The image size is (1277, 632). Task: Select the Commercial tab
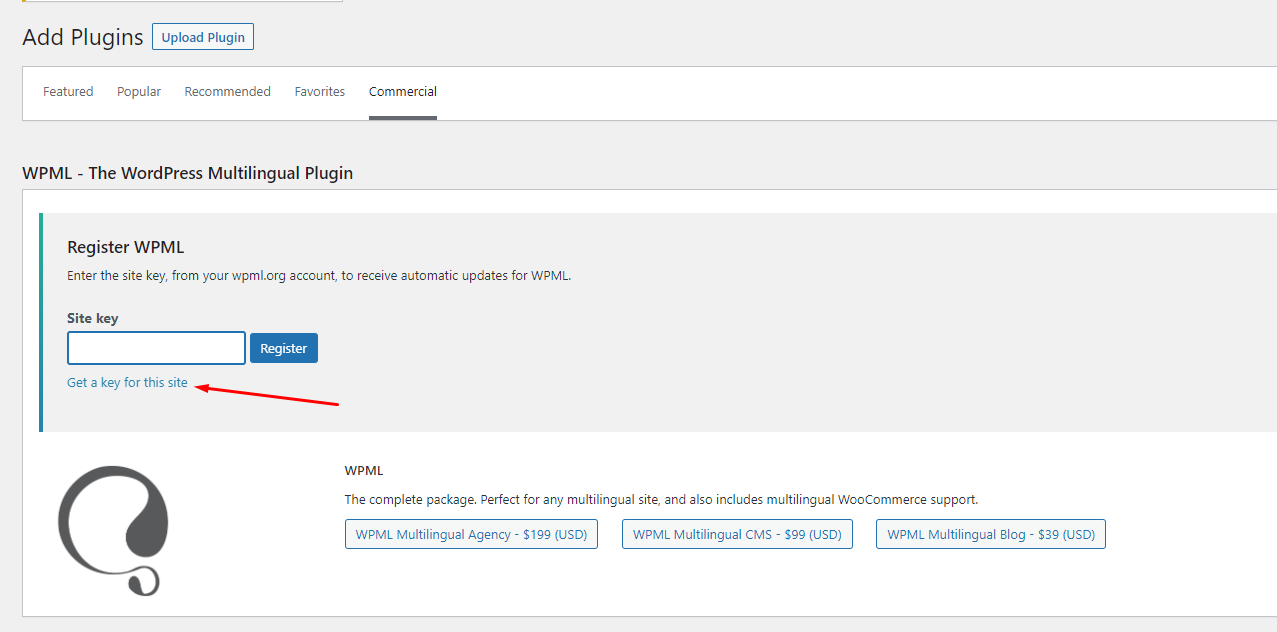point(403,92)
